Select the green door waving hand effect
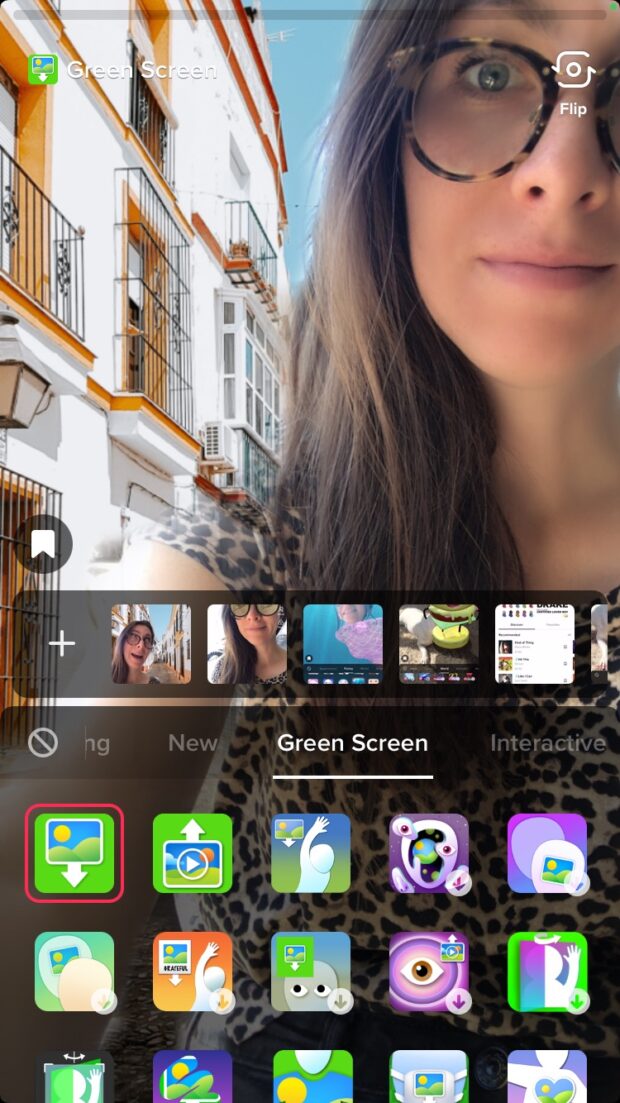Image resolution: width=620 pixels, height=1103 pixels. click(547, 971)
